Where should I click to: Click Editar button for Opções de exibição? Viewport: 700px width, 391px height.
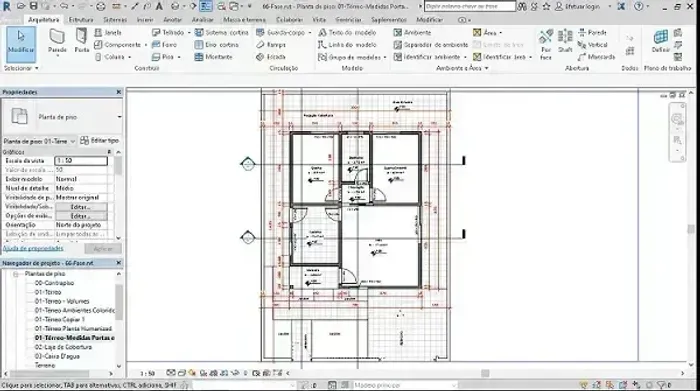click(81, 216)
